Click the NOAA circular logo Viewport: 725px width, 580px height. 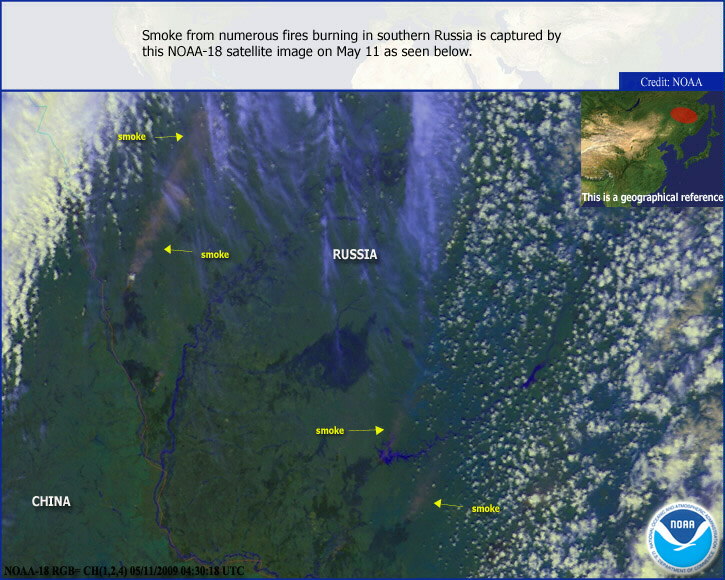point(682,540)
